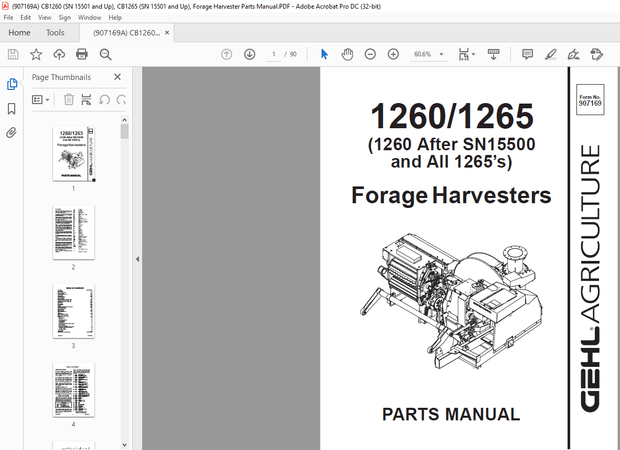Open the File menu
The width and height of the screenshot is (620, 450).
[8, 17]
